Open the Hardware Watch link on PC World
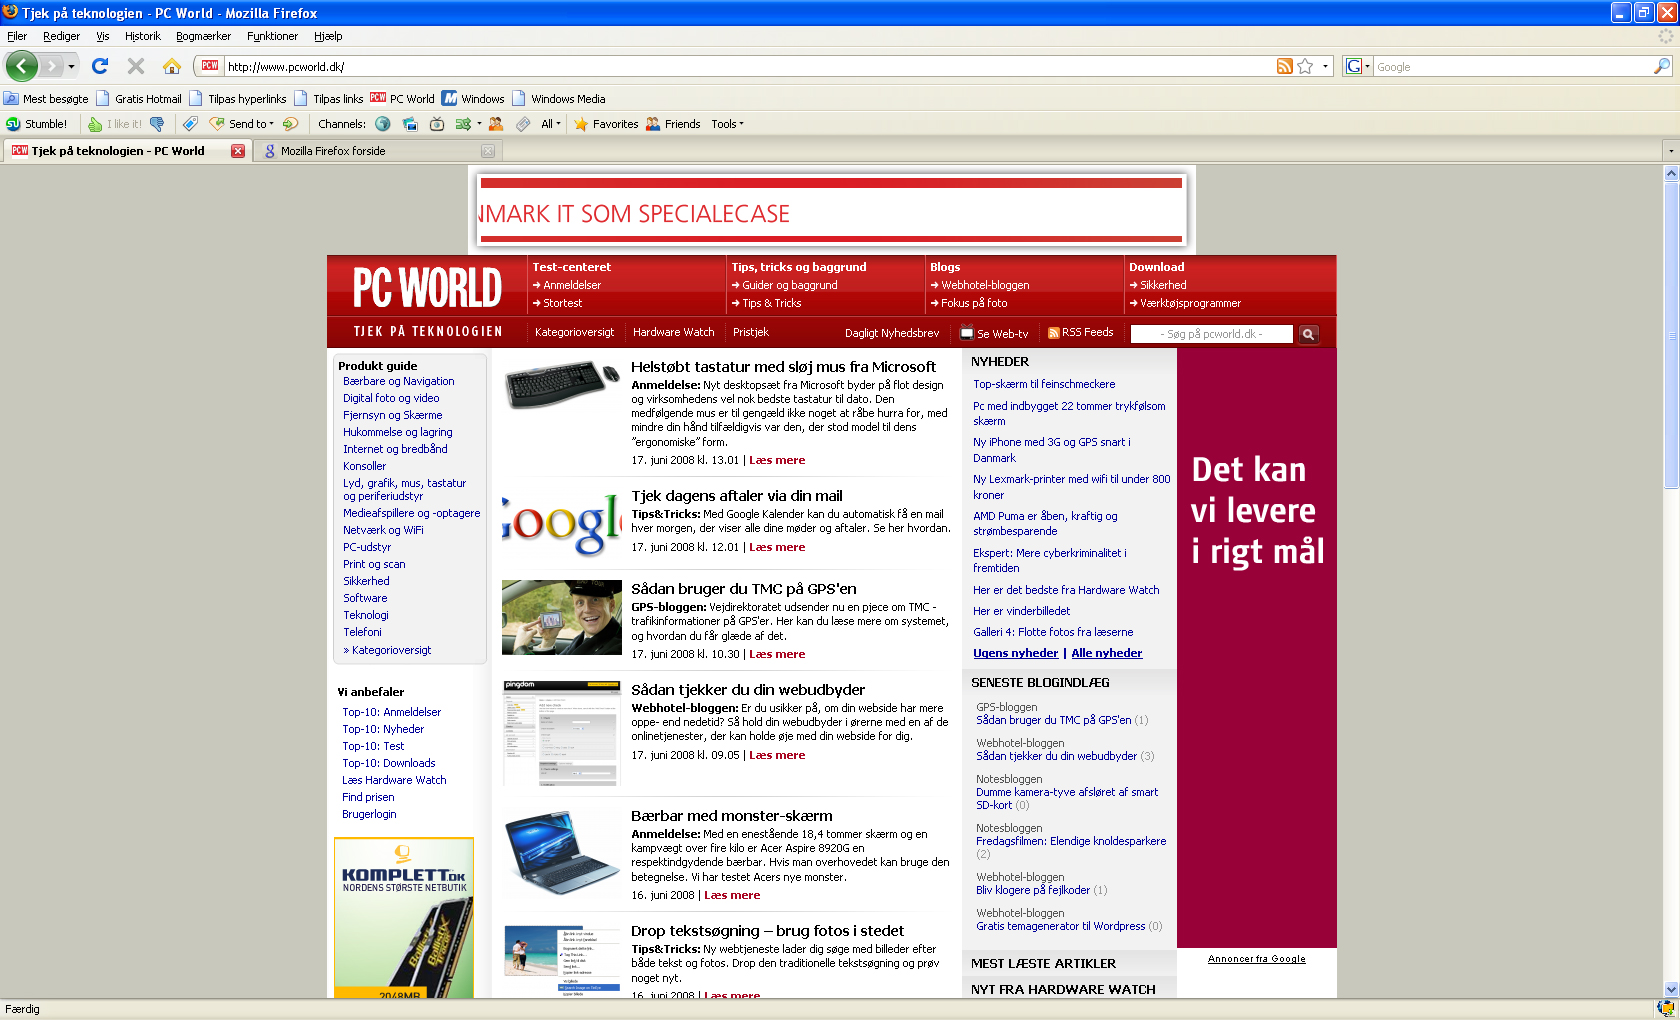The width and height of the screenshot is (1680, 1020). coord(674,332)
